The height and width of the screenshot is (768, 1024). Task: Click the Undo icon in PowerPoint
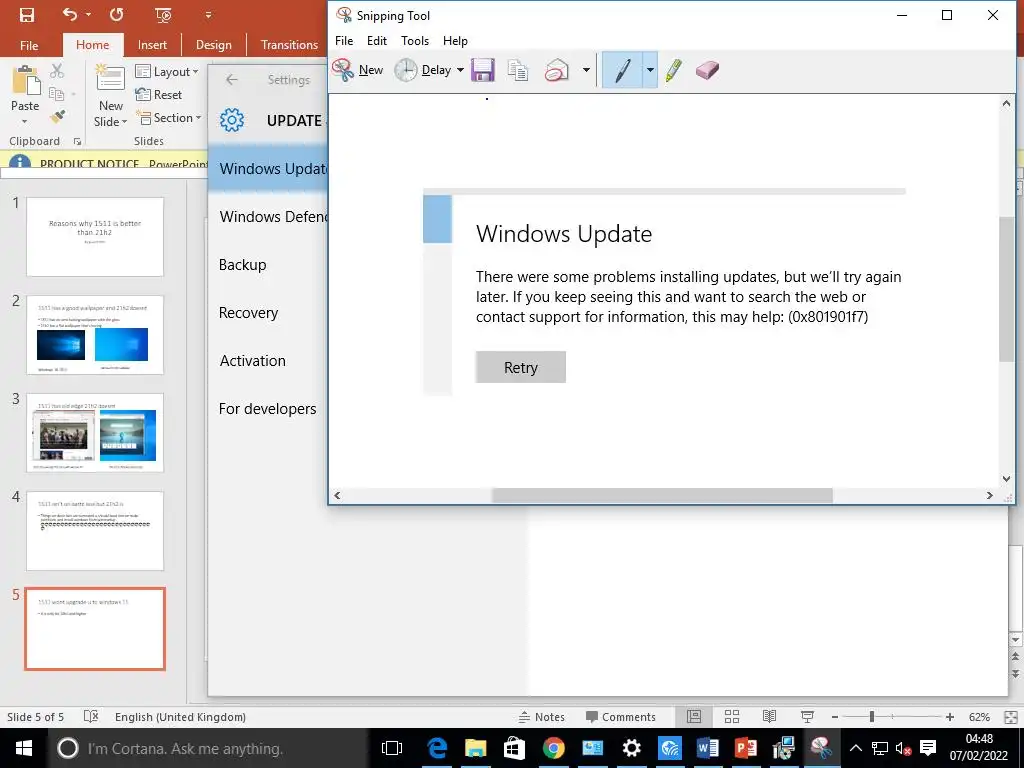click(70, 14)
